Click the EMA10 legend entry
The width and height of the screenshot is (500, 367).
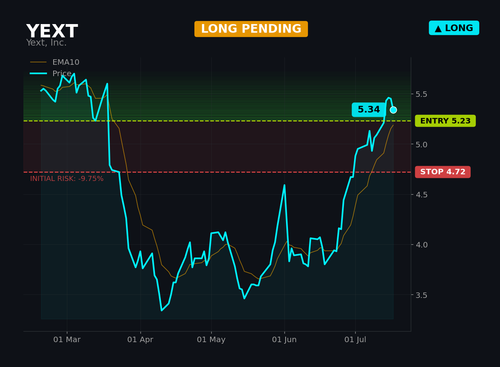pos(55,62)
